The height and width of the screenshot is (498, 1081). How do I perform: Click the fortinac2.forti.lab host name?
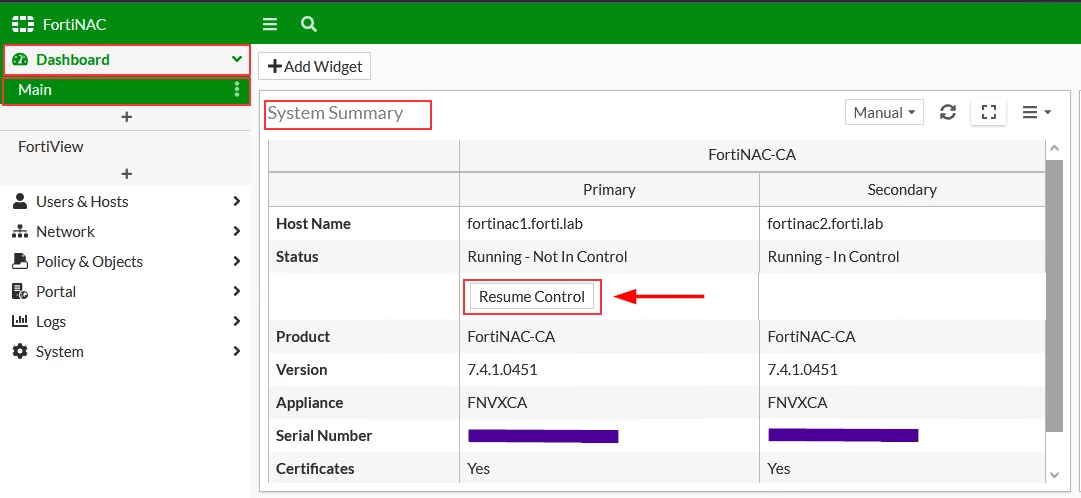[825, 223]
